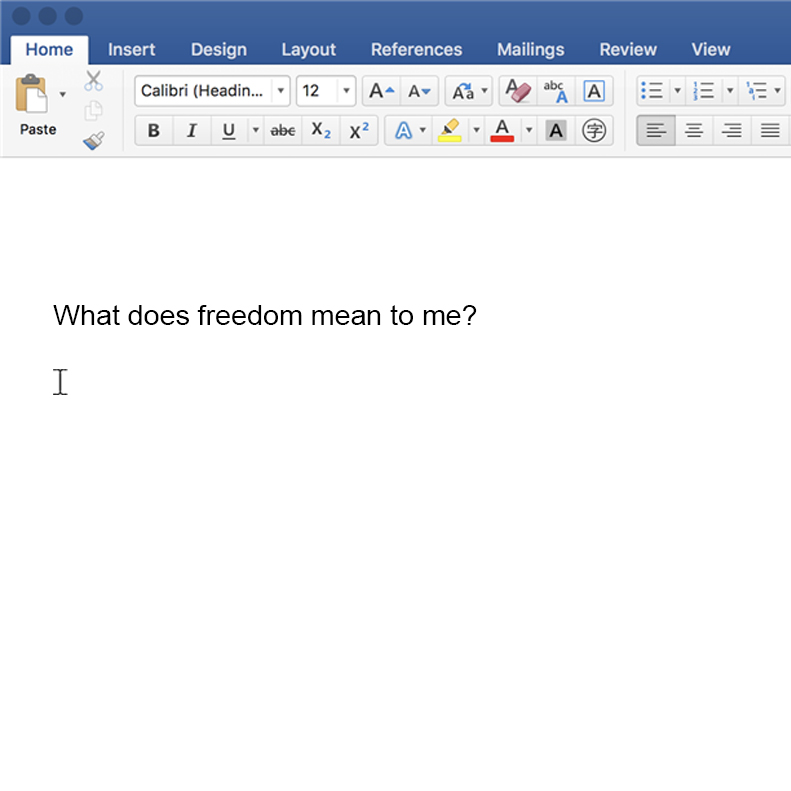Select Justify paragraph alignment
Screen dimensions: 791x791
tap(770, 131)
